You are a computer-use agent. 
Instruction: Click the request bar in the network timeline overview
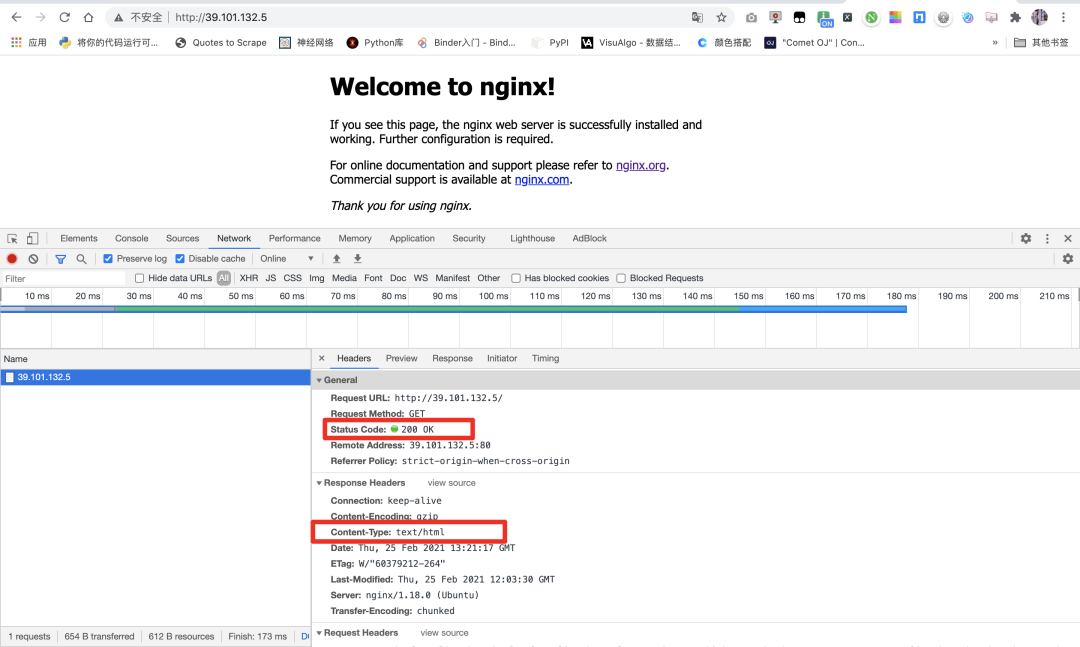point(454,309)
